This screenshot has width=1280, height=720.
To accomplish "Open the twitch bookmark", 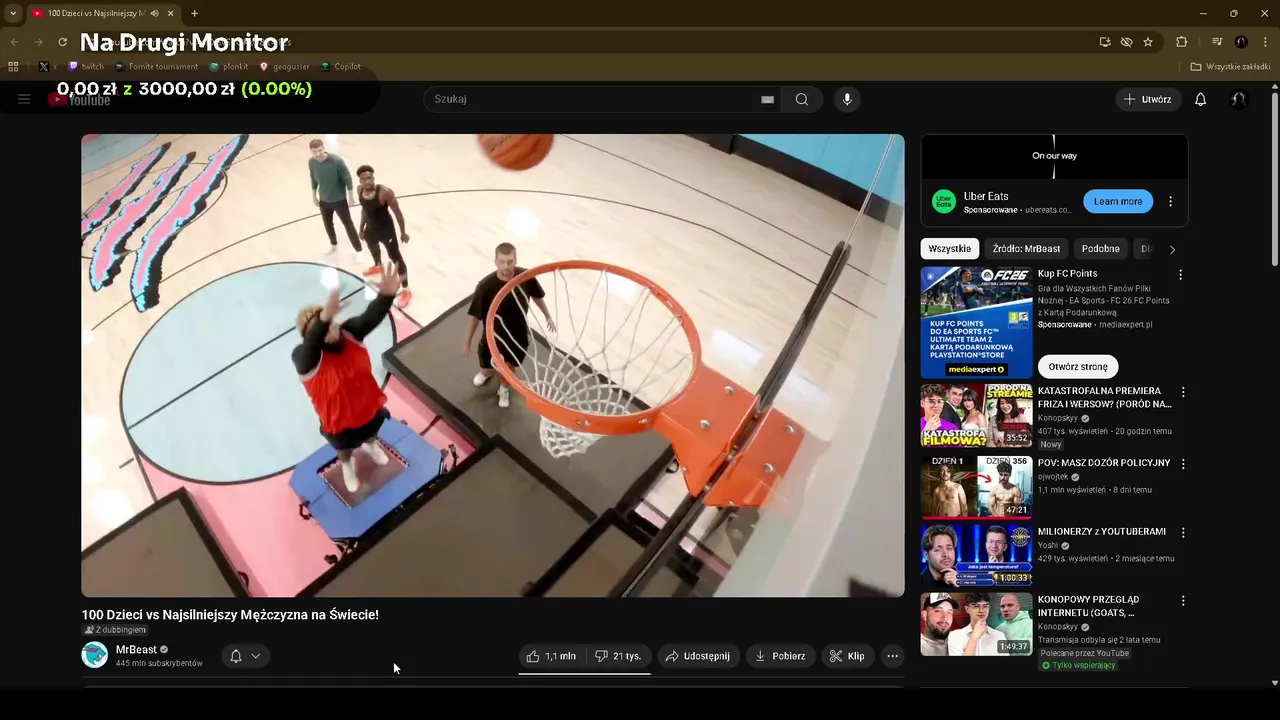I will click(86, 67).
